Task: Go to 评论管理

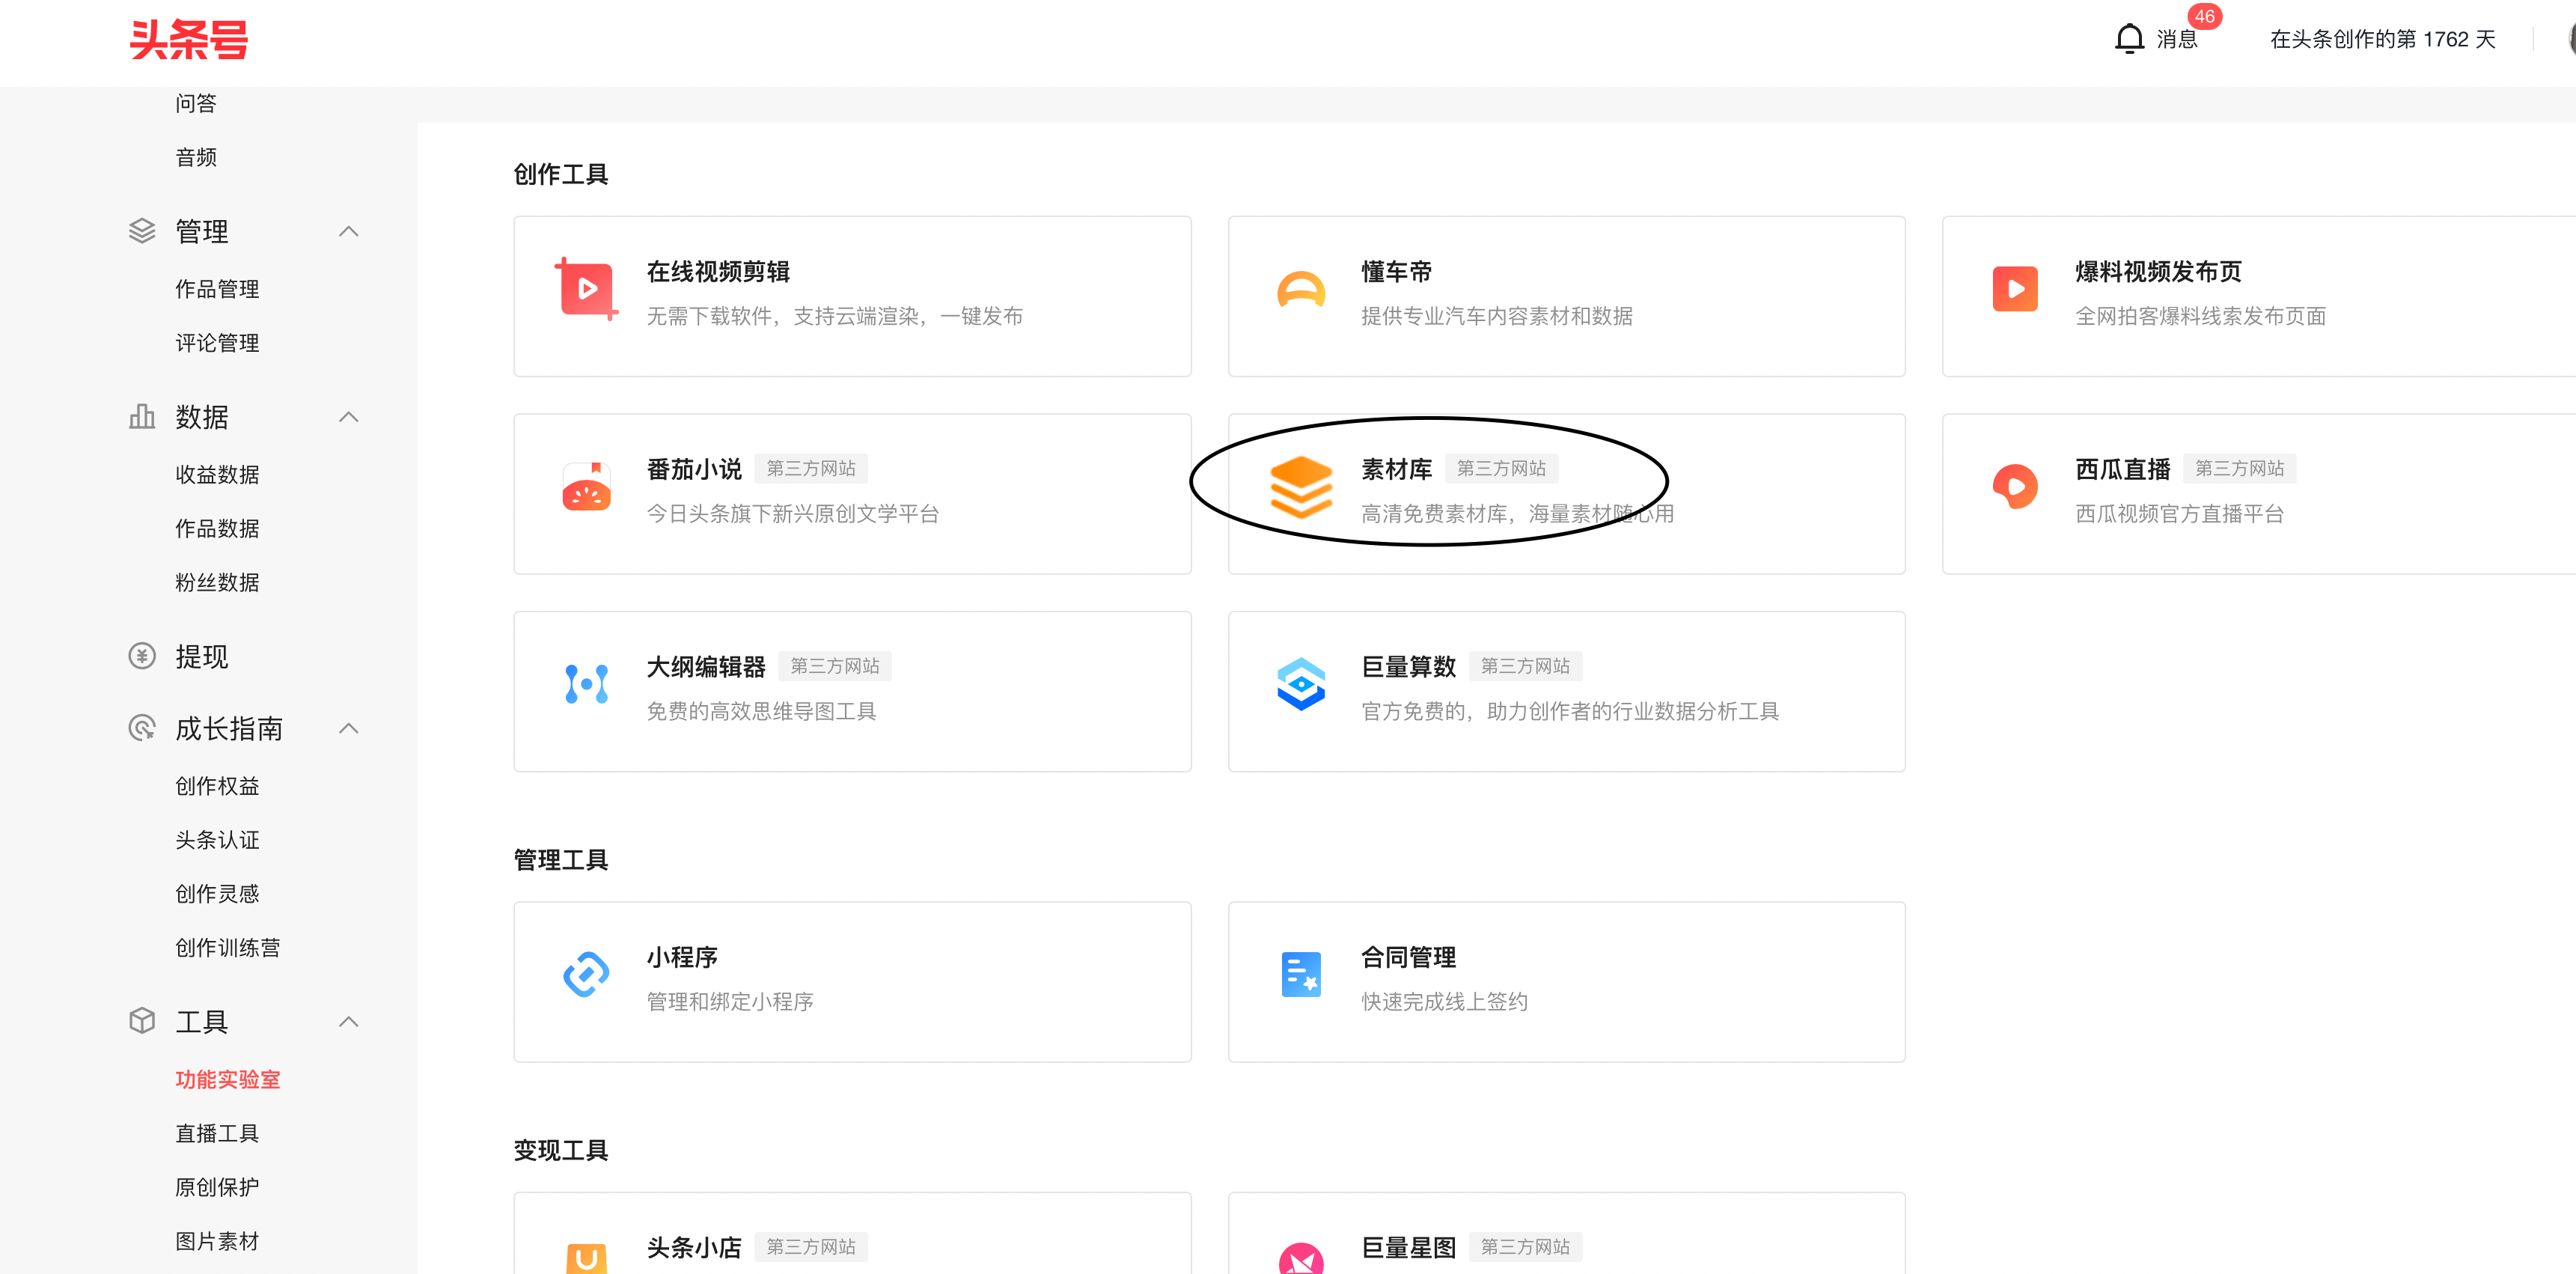Action: [217, 343]
